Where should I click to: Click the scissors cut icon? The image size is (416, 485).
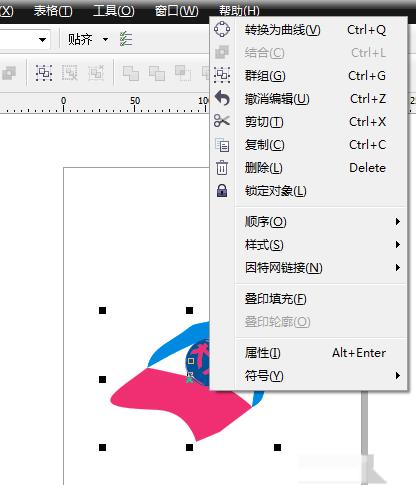(222, 121)
